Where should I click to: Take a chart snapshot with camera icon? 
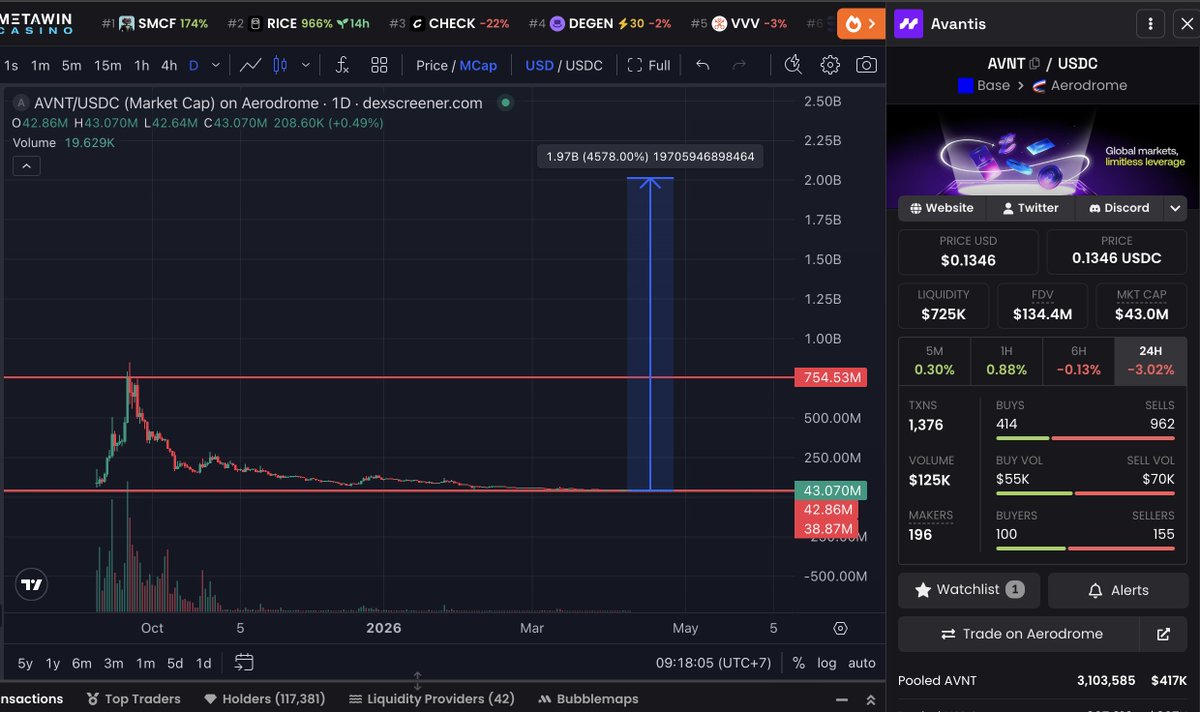click(866, 65)
